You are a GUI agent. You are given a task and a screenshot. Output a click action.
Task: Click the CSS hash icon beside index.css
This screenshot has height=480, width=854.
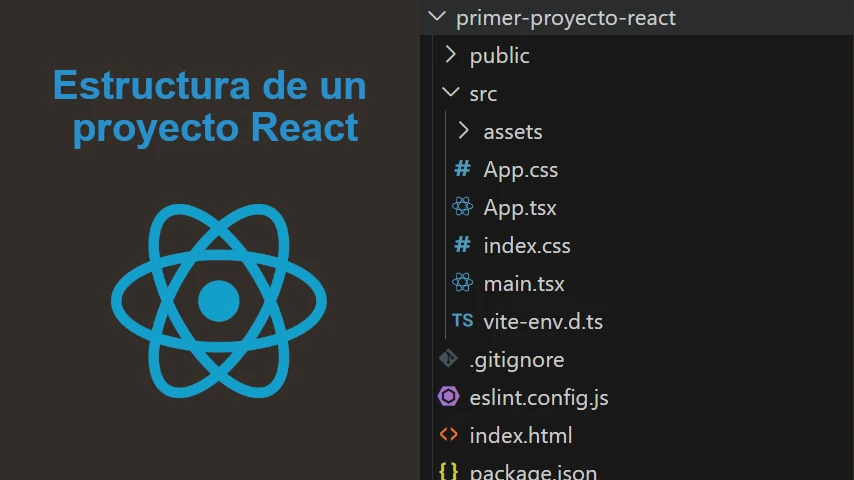[462, 245]
